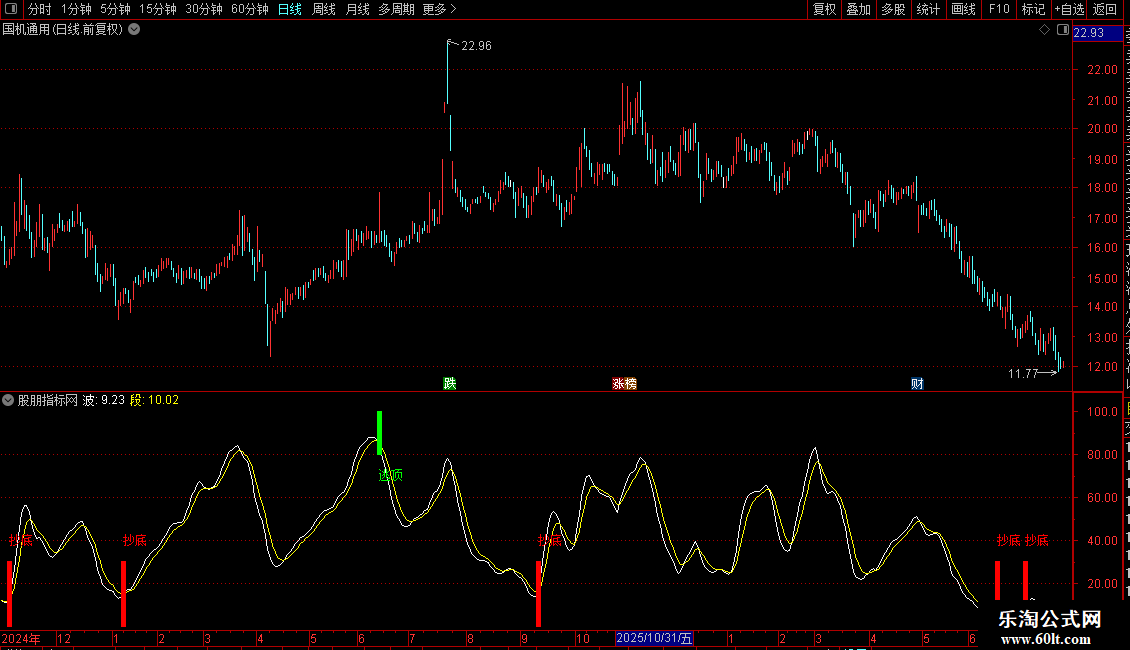Click the 段: 10.02 indicator value
Viewport: 1130px width, 650px height.
click(154, 400)
